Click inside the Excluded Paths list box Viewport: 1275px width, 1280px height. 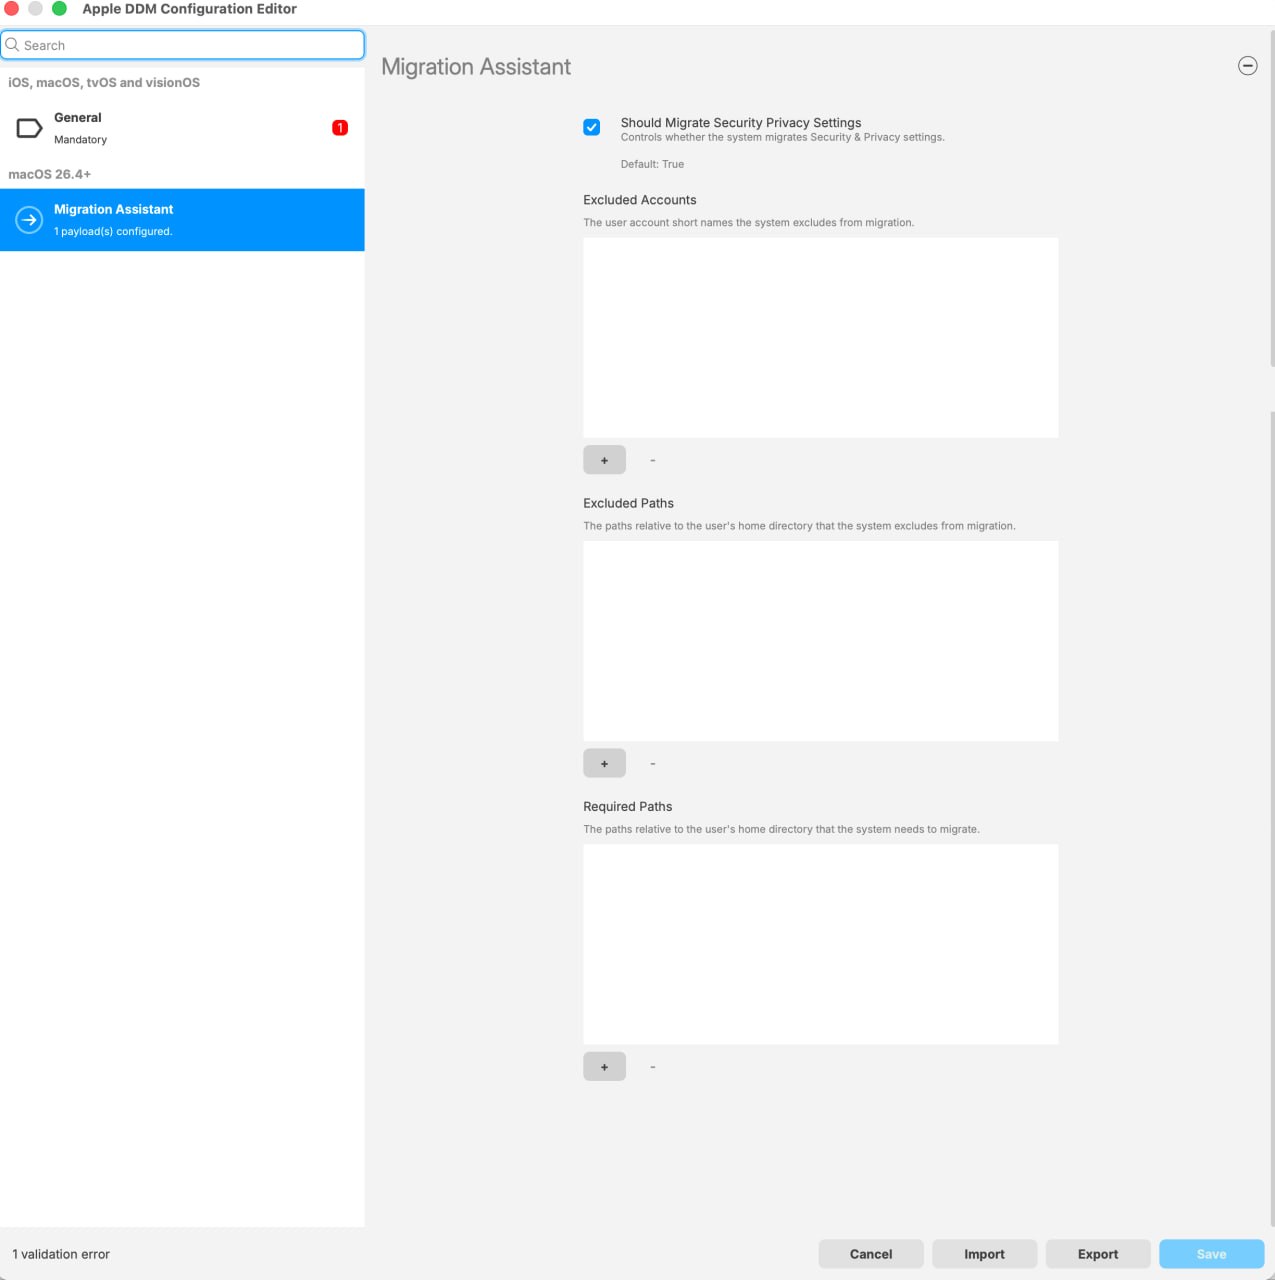pyautogui.click(x=821, y=641)
